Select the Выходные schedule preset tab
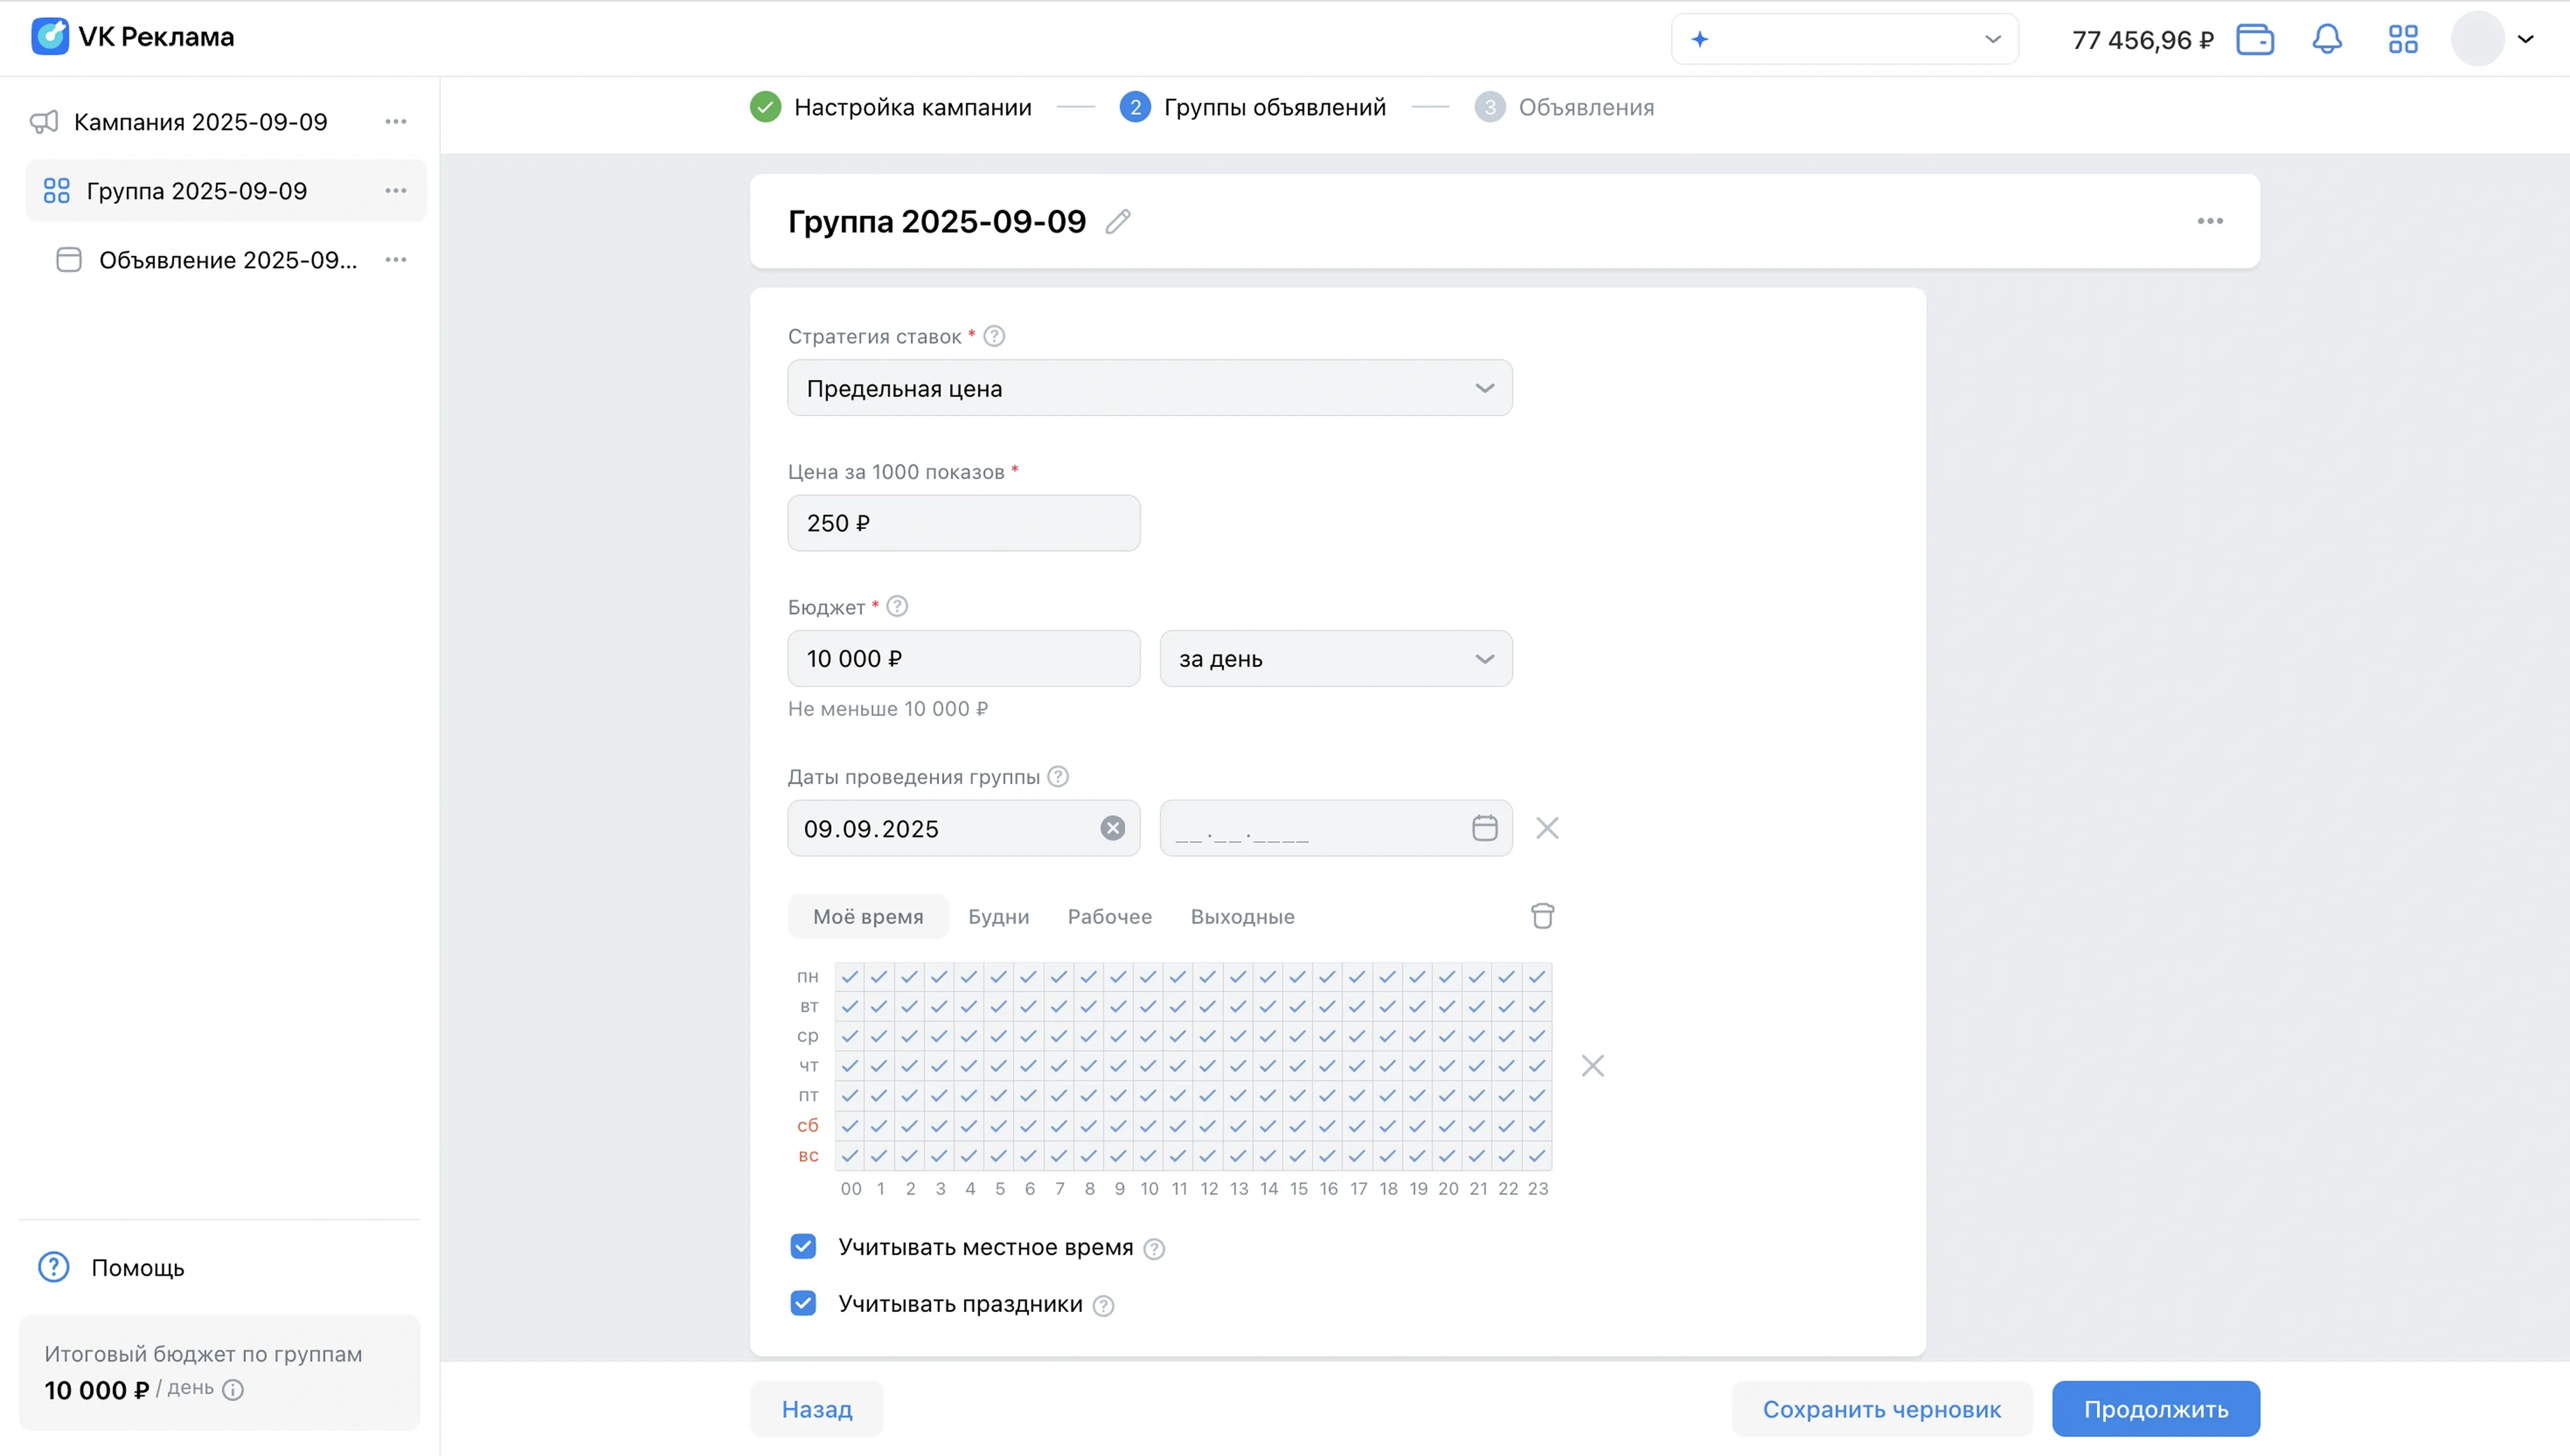The image size is (2570, 1456). click(x=1242, y=916)
